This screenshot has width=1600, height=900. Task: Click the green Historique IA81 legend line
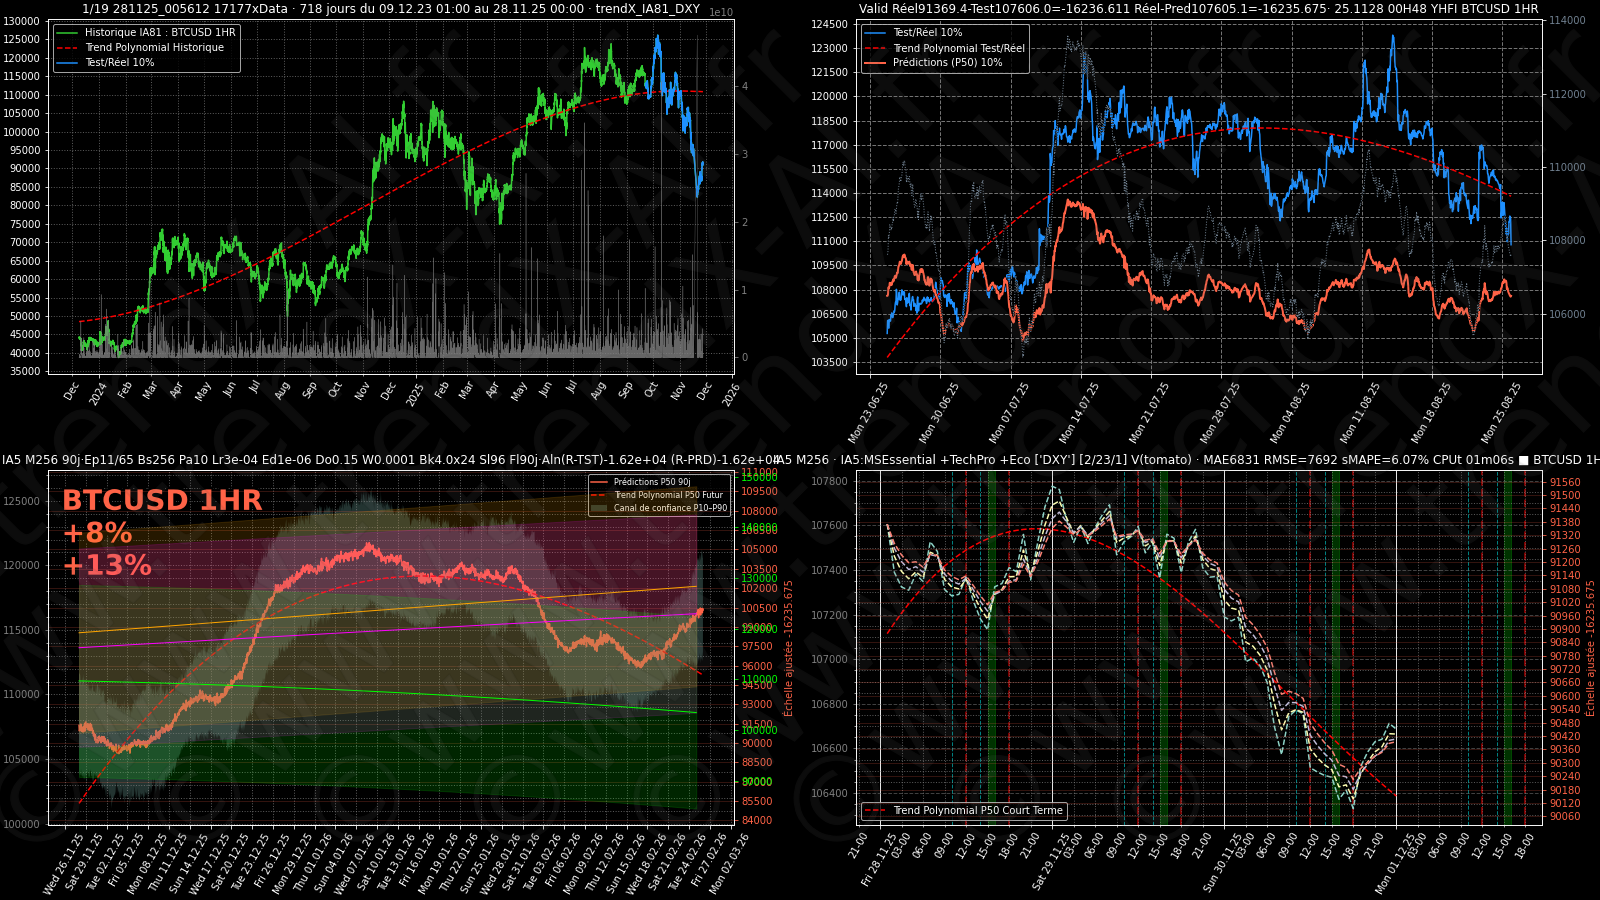point(67,33)
